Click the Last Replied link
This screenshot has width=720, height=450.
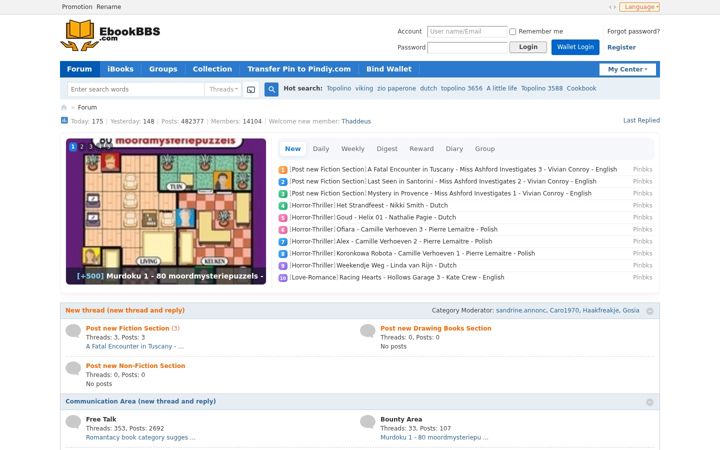641,120
